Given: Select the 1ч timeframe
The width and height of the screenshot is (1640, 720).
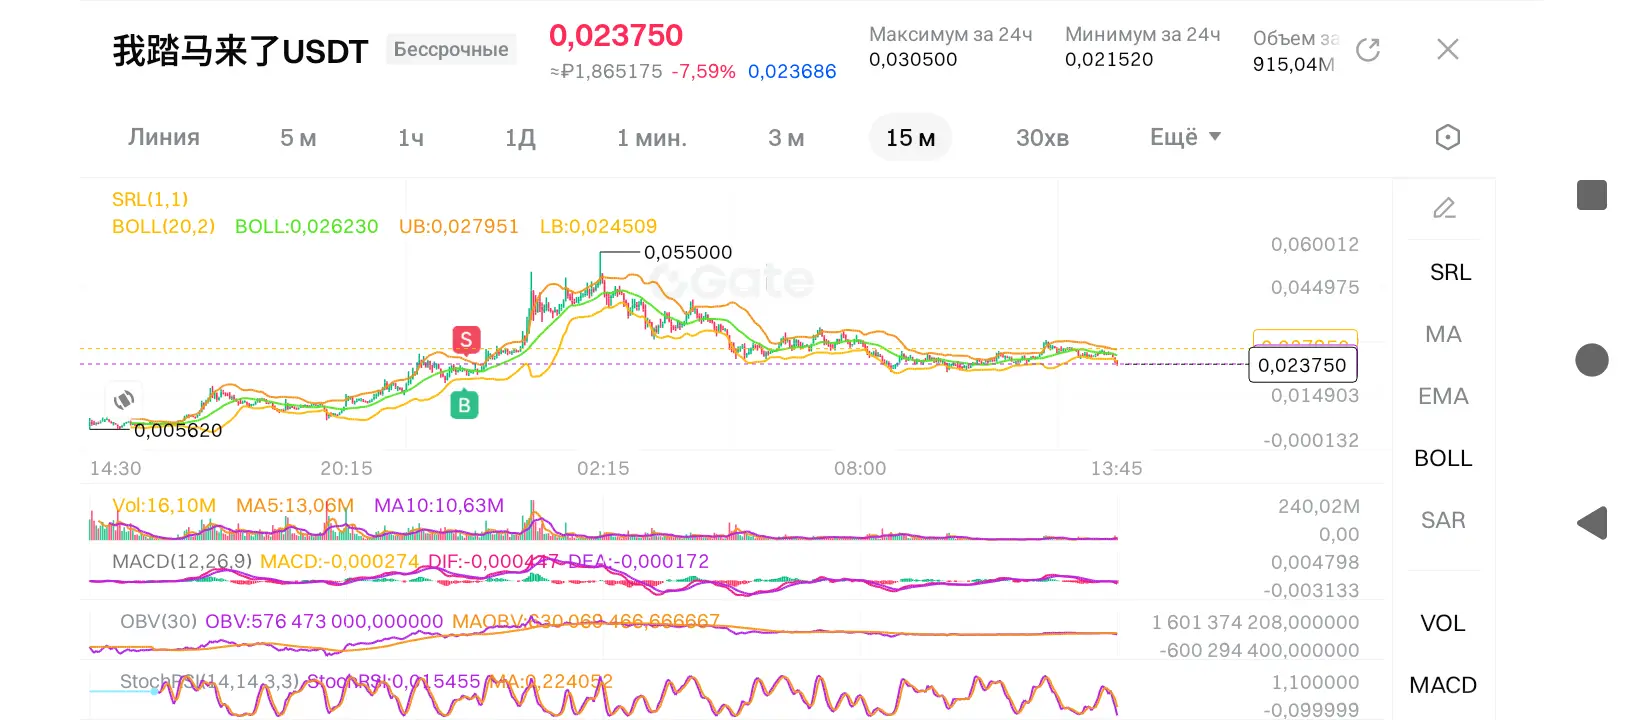Looking at the screenshot, I should 411,138.
